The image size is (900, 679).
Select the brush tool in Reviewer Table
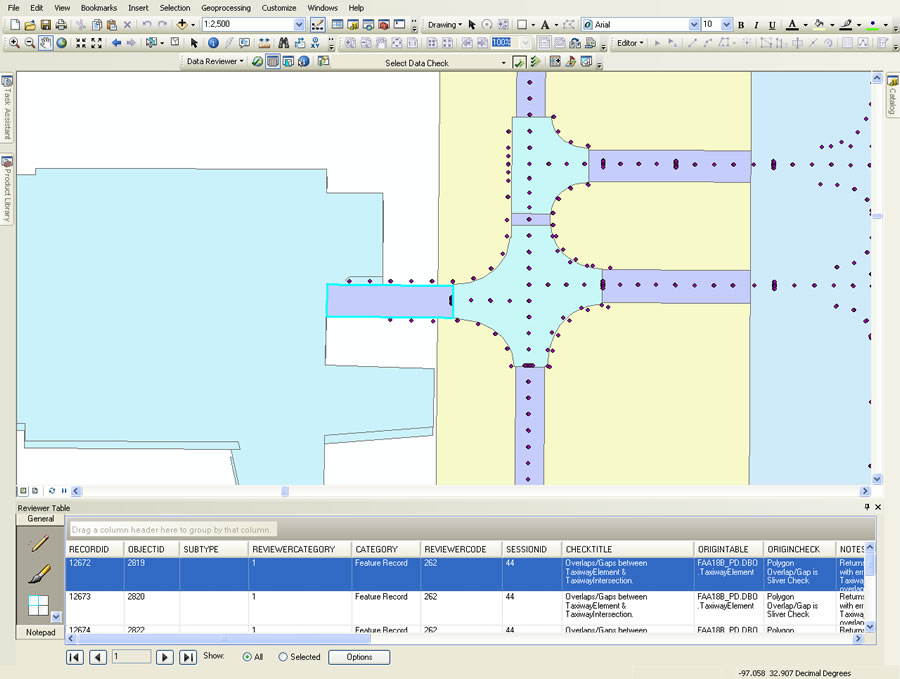(39, 573)
